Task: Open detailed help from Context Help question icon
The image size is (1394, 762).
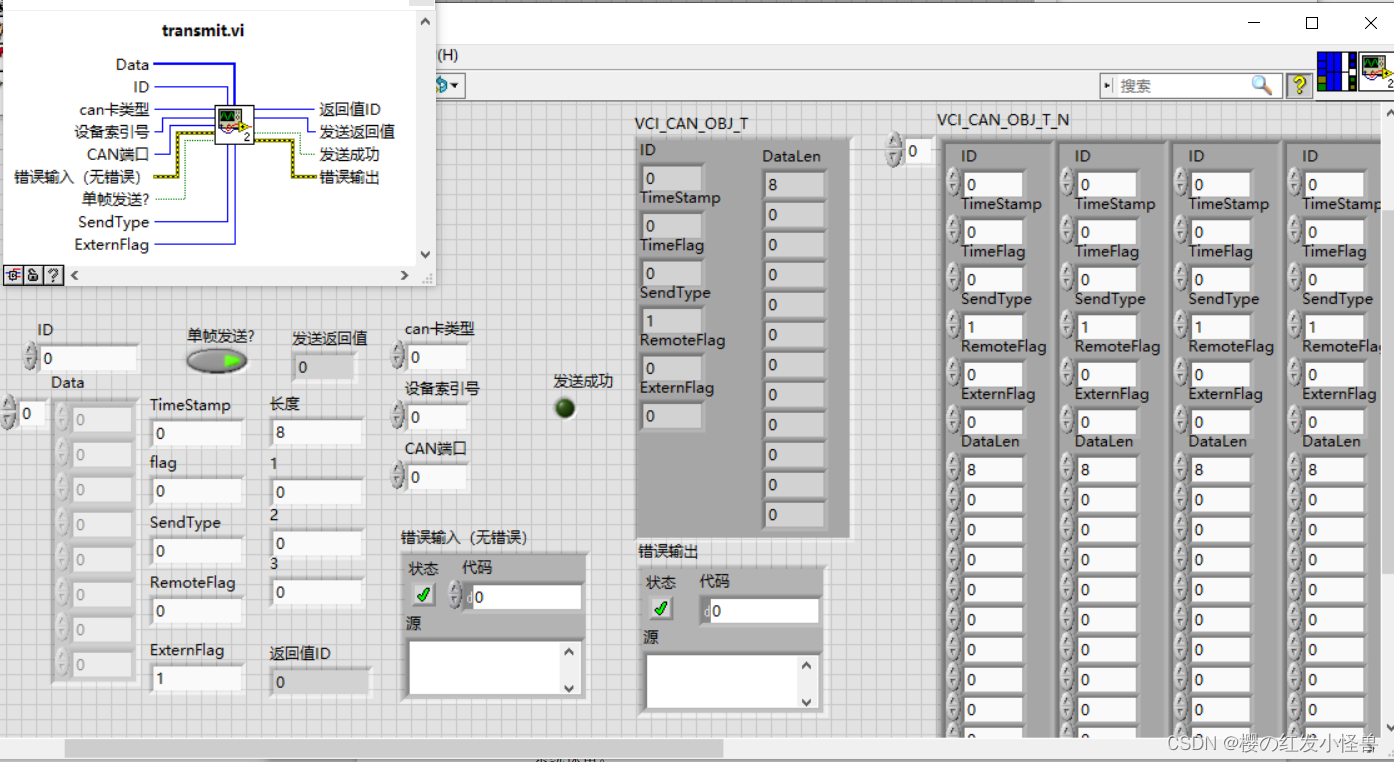Action: 53,275
